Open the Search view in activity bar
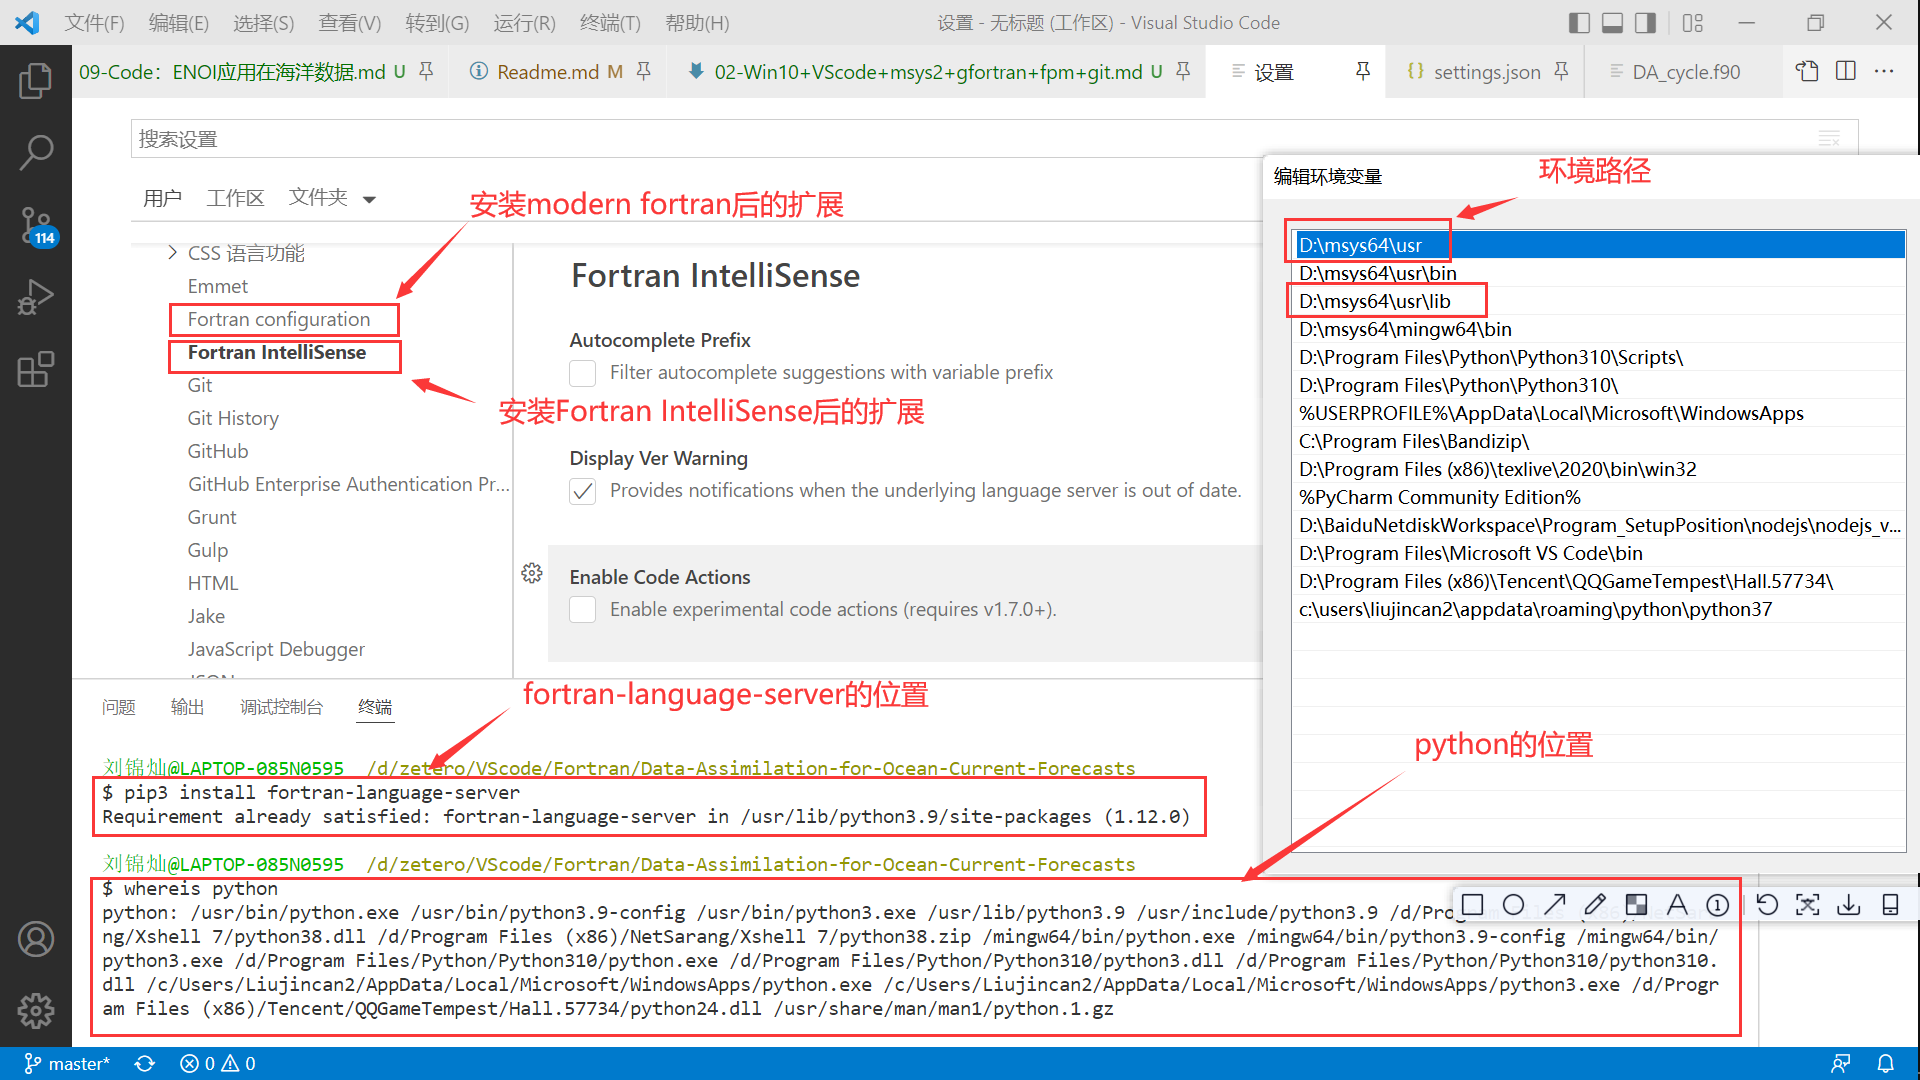Screen dimensions: 1920x1080 pos(36,152)
